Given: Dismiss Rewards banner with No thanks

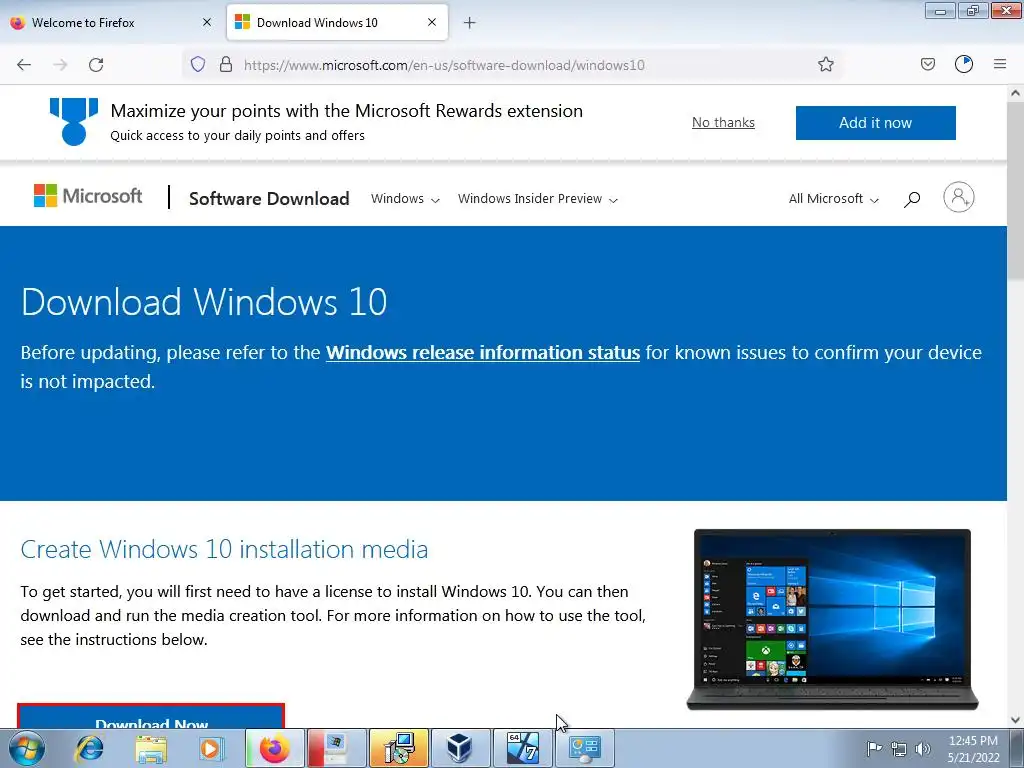Looking at the screenshot, I should (723, 123).
